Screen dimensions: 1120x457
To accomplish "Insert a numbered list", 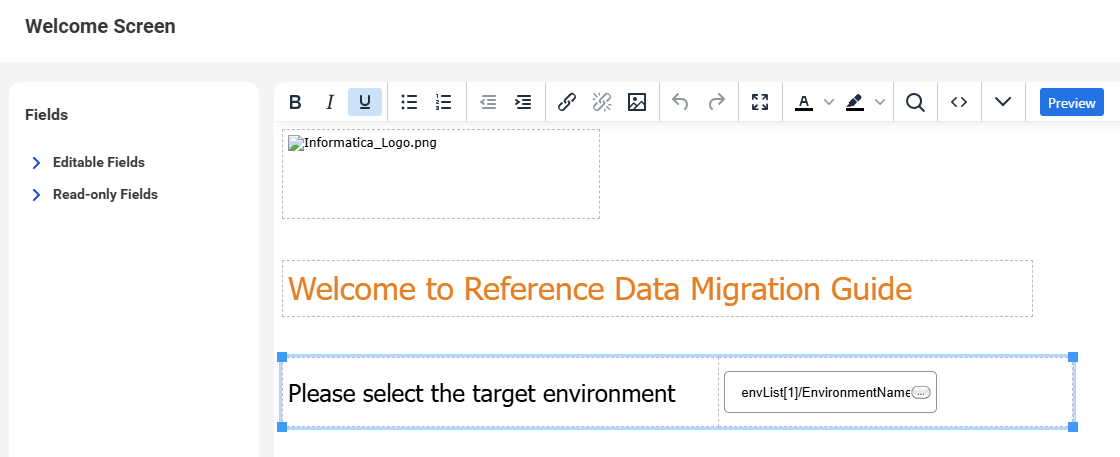I will point(444,103).
